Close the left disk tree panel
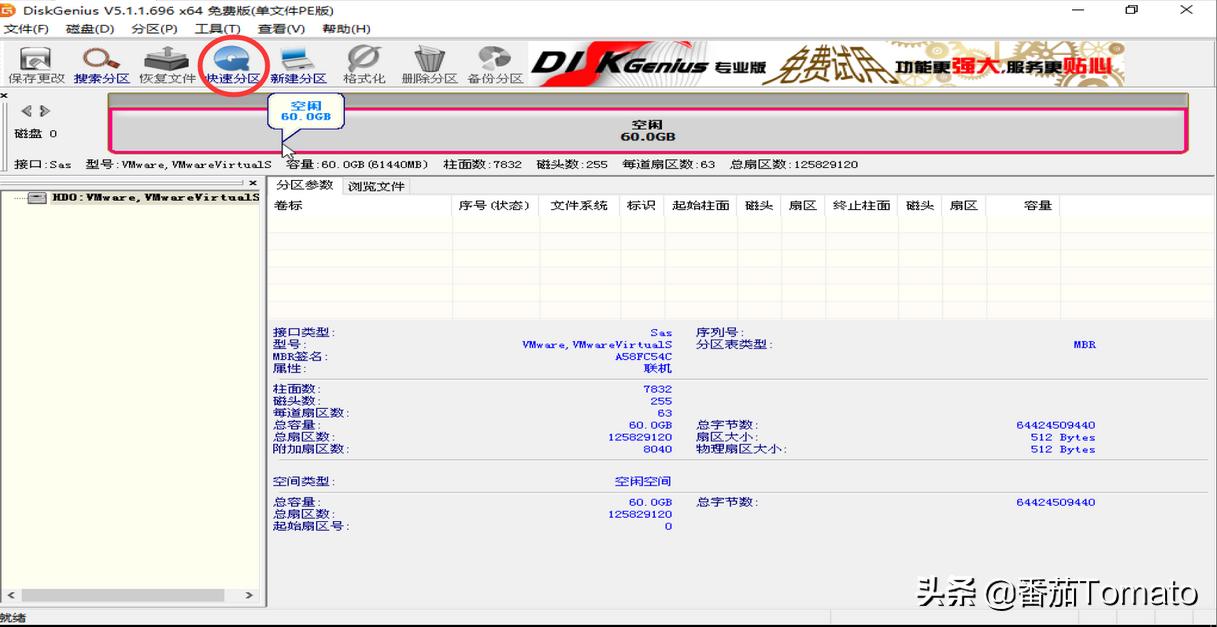The width and height of the screenshot is (1217, 627). 253,184
